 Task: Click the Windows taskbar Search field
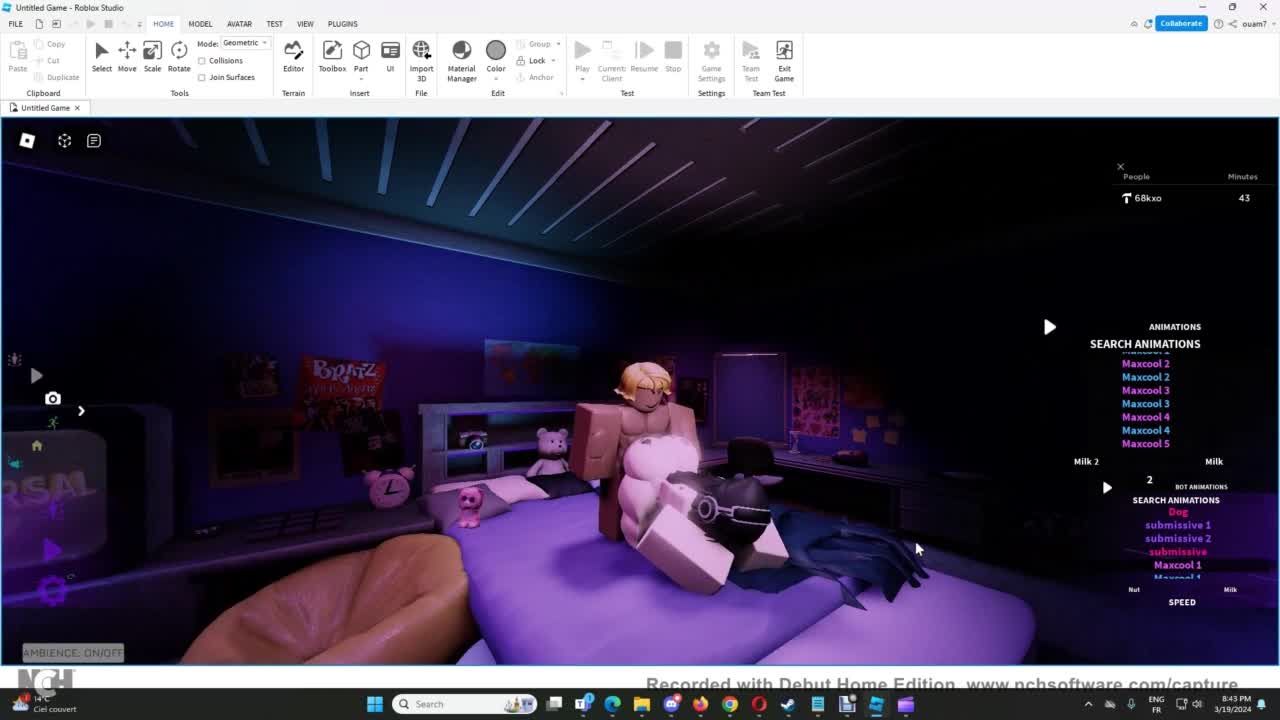[465, 704]
